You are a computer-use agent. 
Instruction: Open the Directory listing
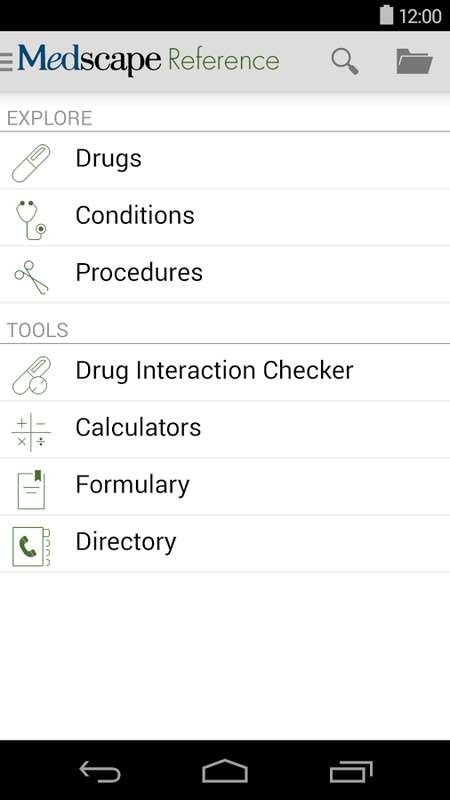(225, 544)
